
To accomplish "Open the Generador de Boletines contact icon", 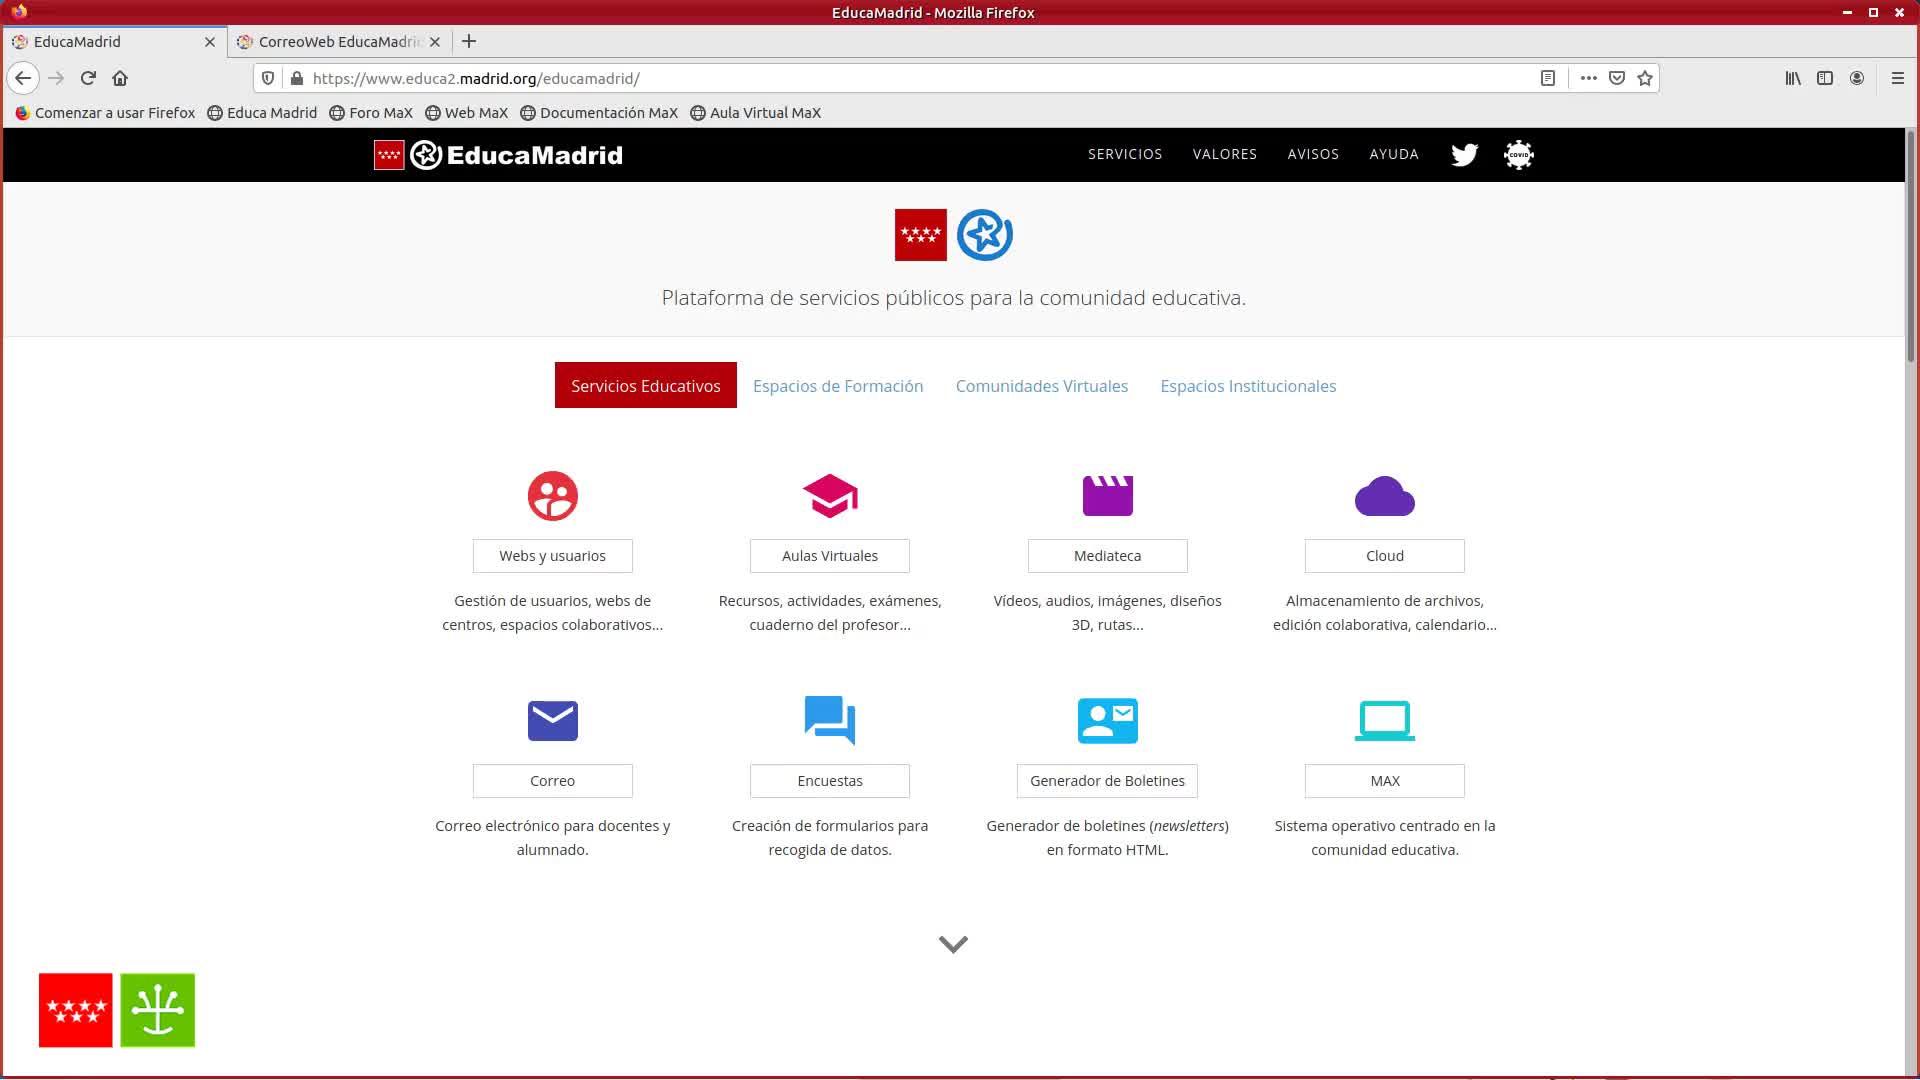I will pos(1107,720).
